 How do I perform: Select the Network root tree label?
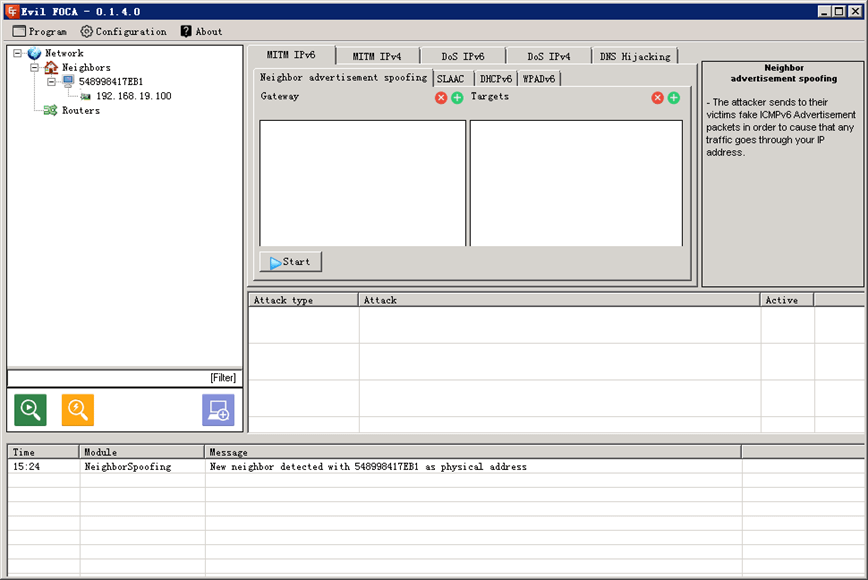[x=64, y=53]
